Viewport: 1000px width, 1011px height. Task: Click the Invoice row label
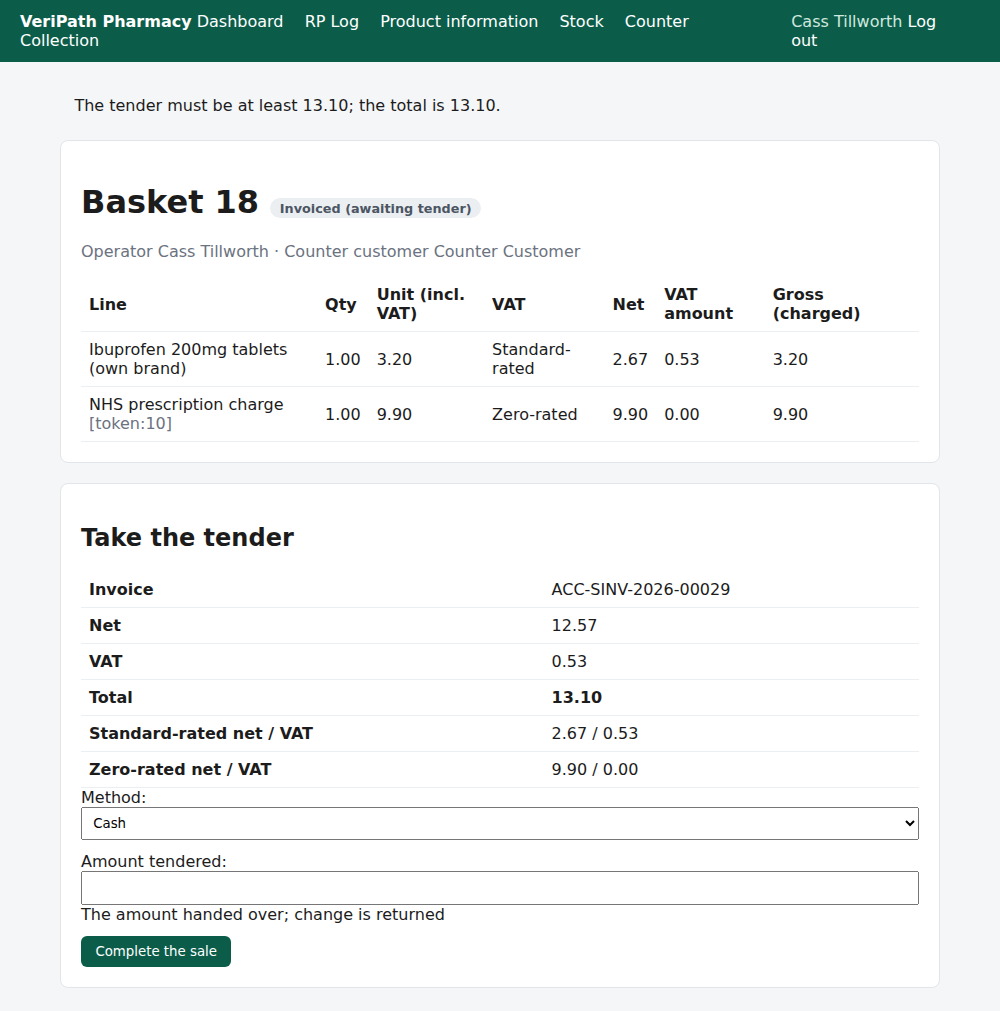click(121, 589)
